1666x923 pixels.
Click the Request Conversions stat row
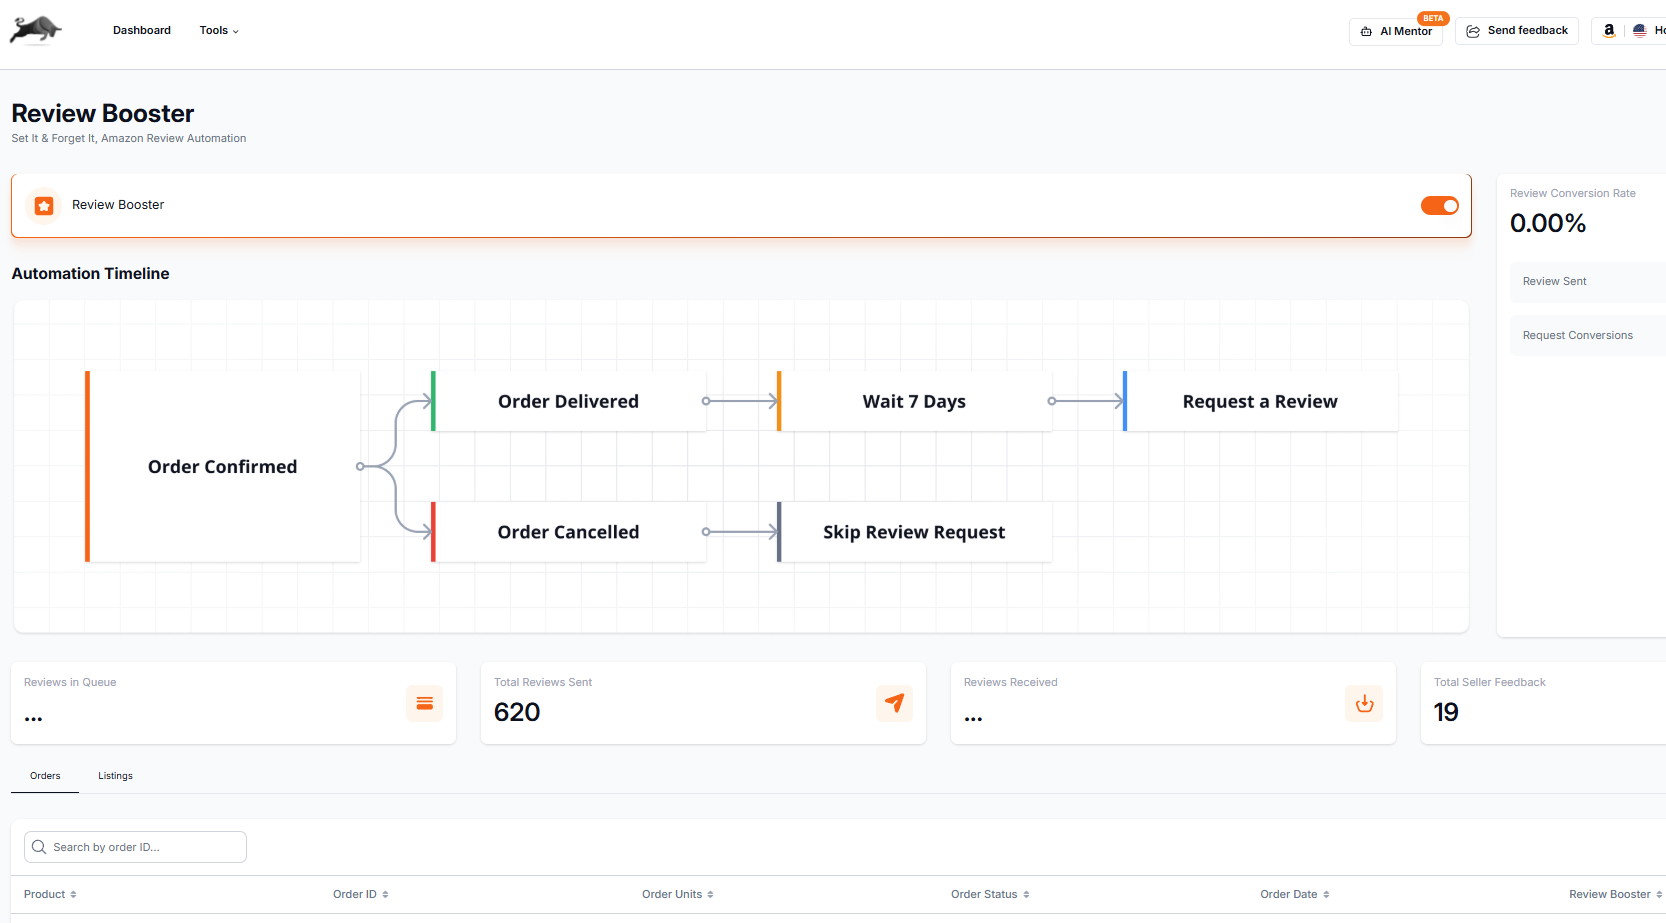point(1588,336)
